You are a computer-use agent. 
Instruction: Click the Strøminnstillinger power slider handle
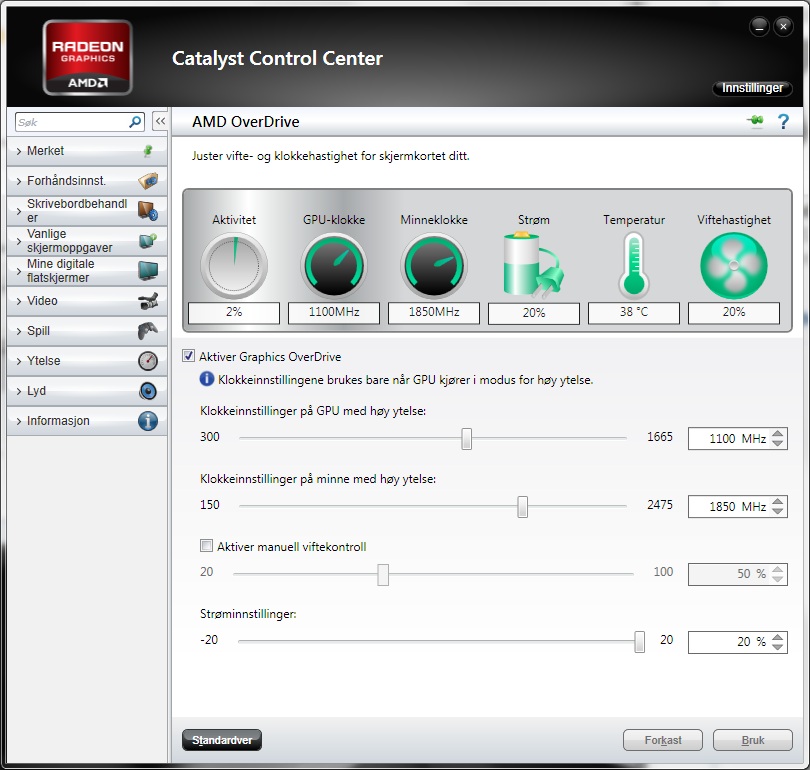[x=640, y=641]
